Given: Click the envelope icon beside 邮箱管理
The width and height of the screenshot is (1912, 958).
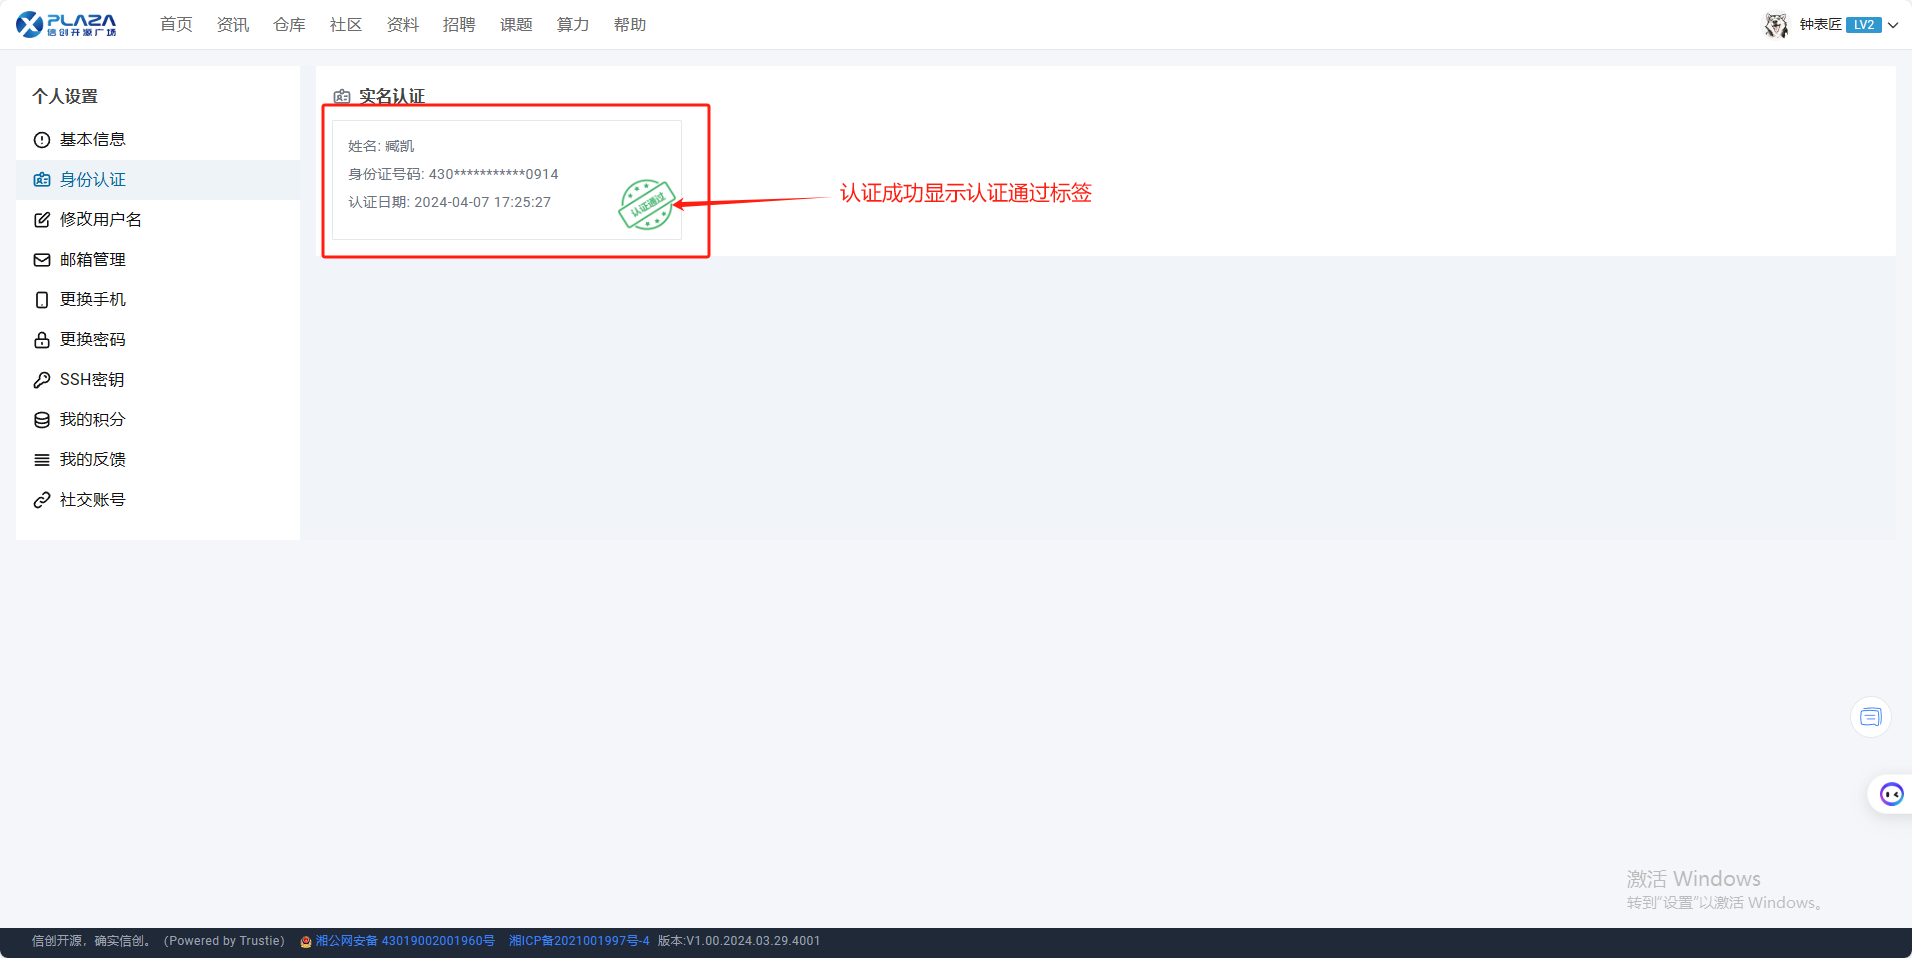Looking at the screenshot, I should 42,260.
